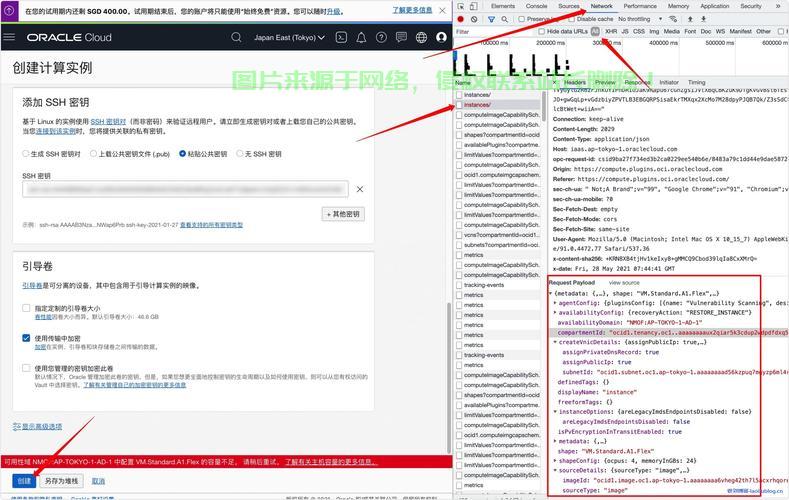Clear the SSH key with X icon

pyautogui.click(x=360, y=188)
